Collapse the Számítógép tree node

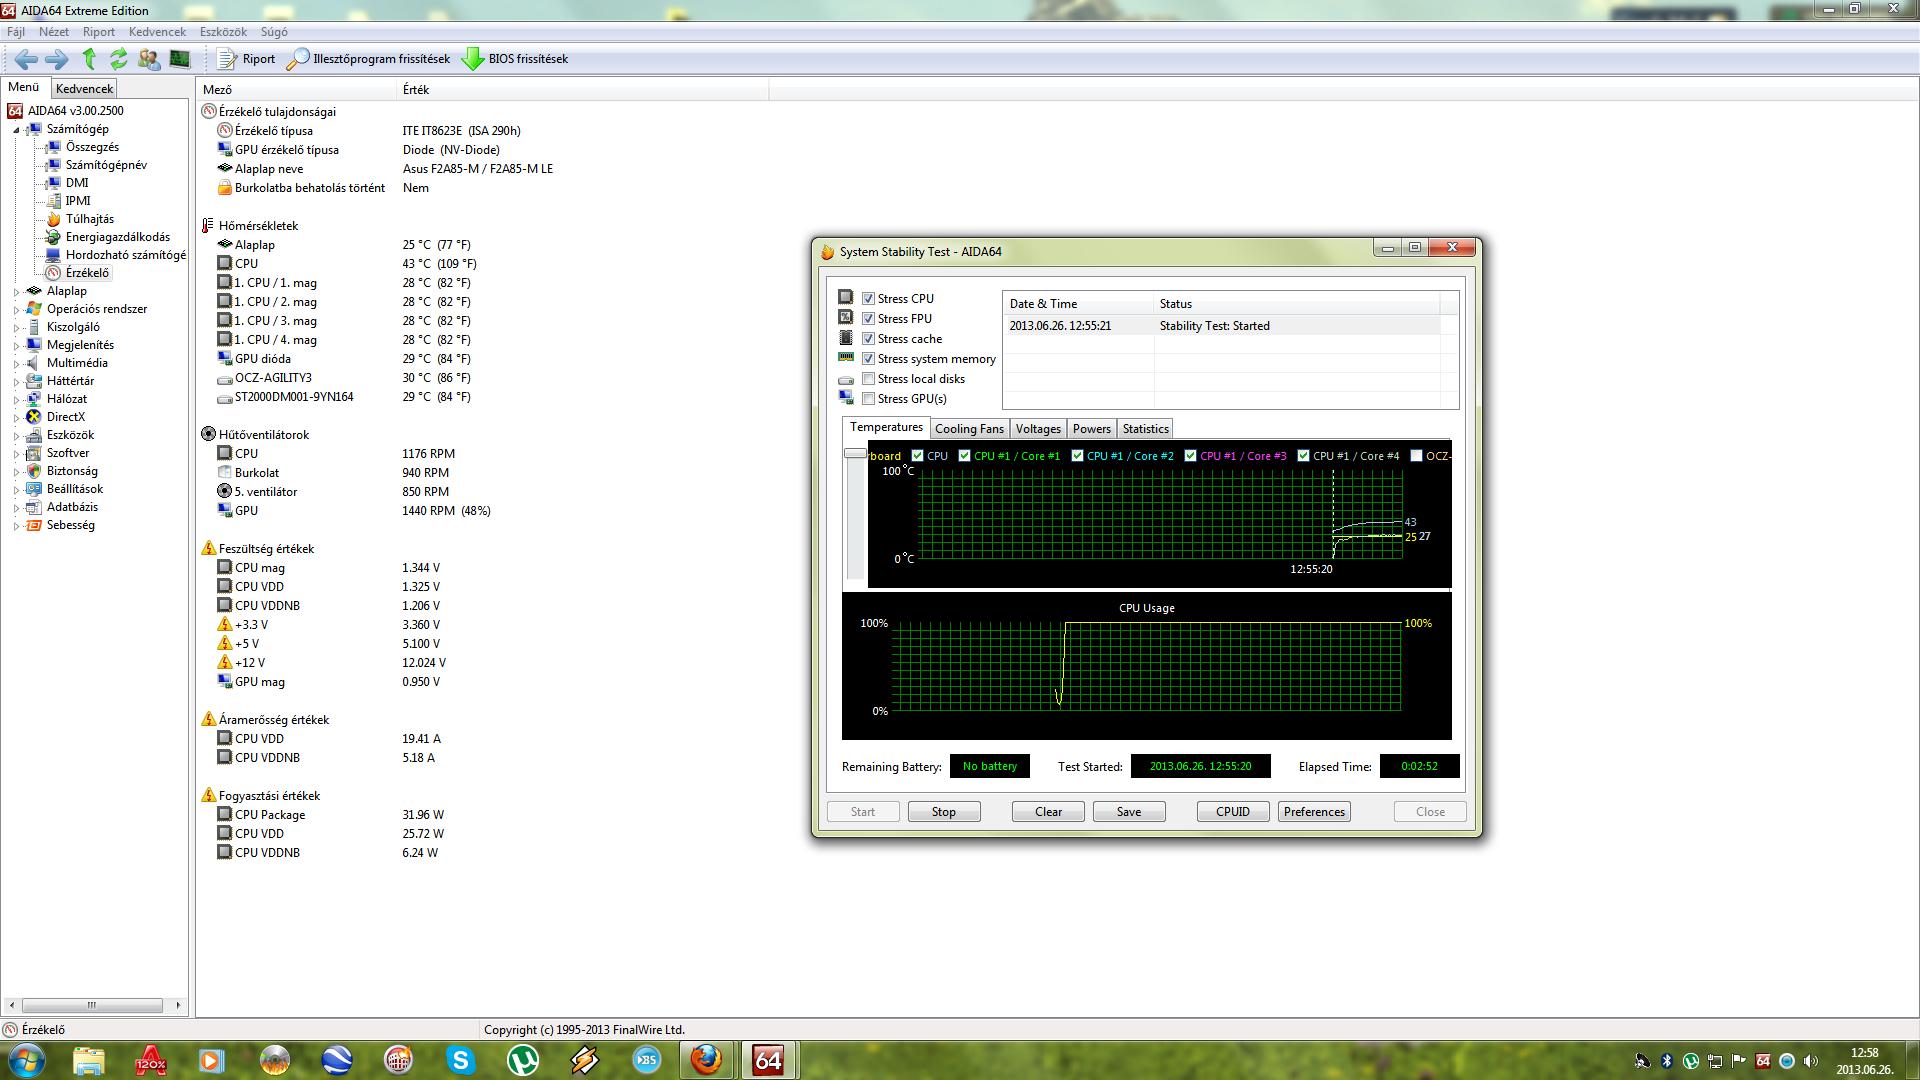click(x=16, y=130)
